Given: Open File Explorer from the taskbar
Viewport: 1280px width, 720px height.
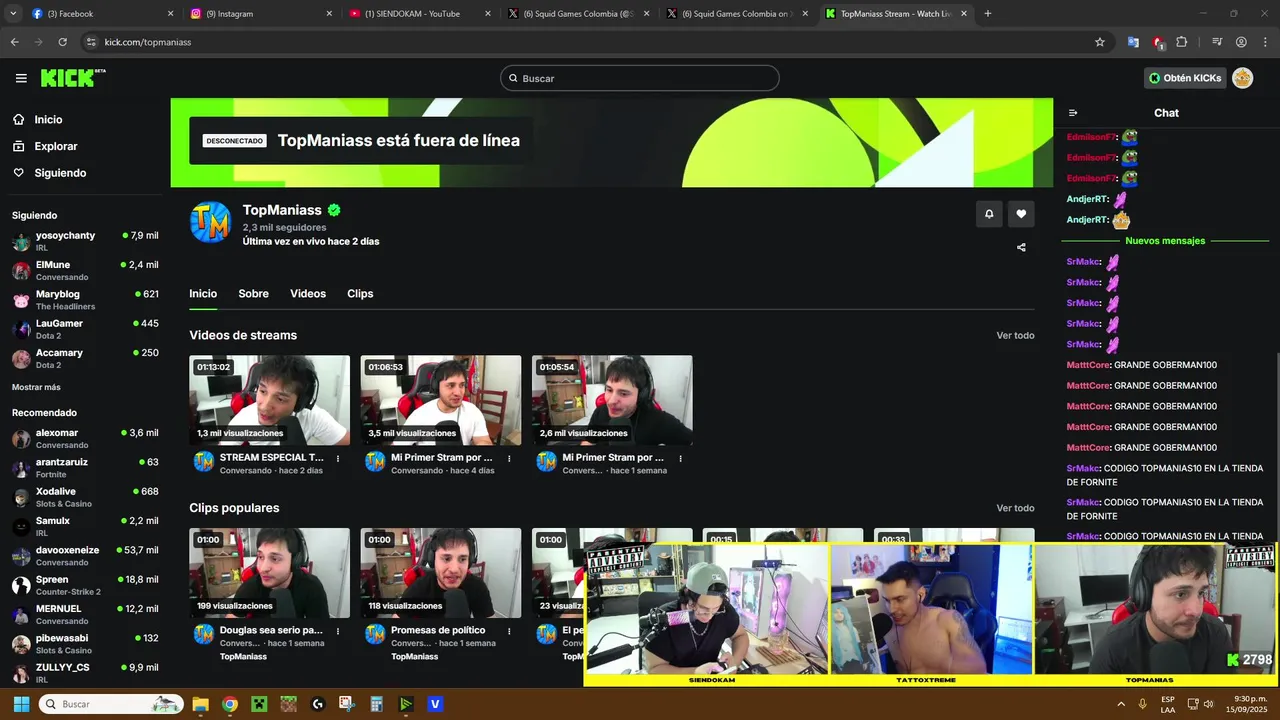Looking at the screenshot, I should tap(200, 704).
